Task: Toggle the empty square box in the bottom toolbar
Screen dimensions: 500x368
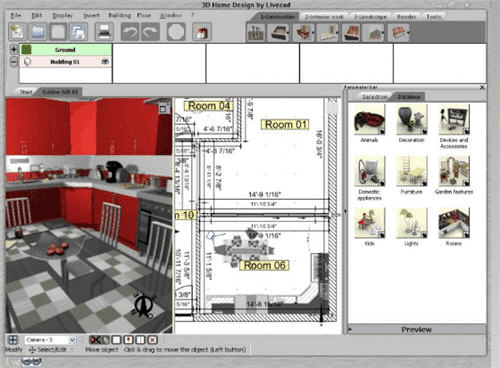Action: 116,340
